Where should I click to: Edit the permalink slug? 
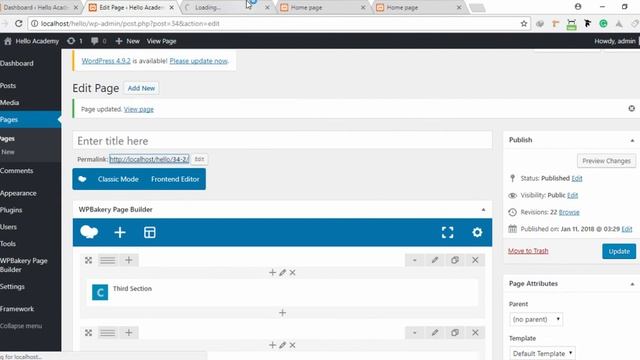tap(199, 159)
